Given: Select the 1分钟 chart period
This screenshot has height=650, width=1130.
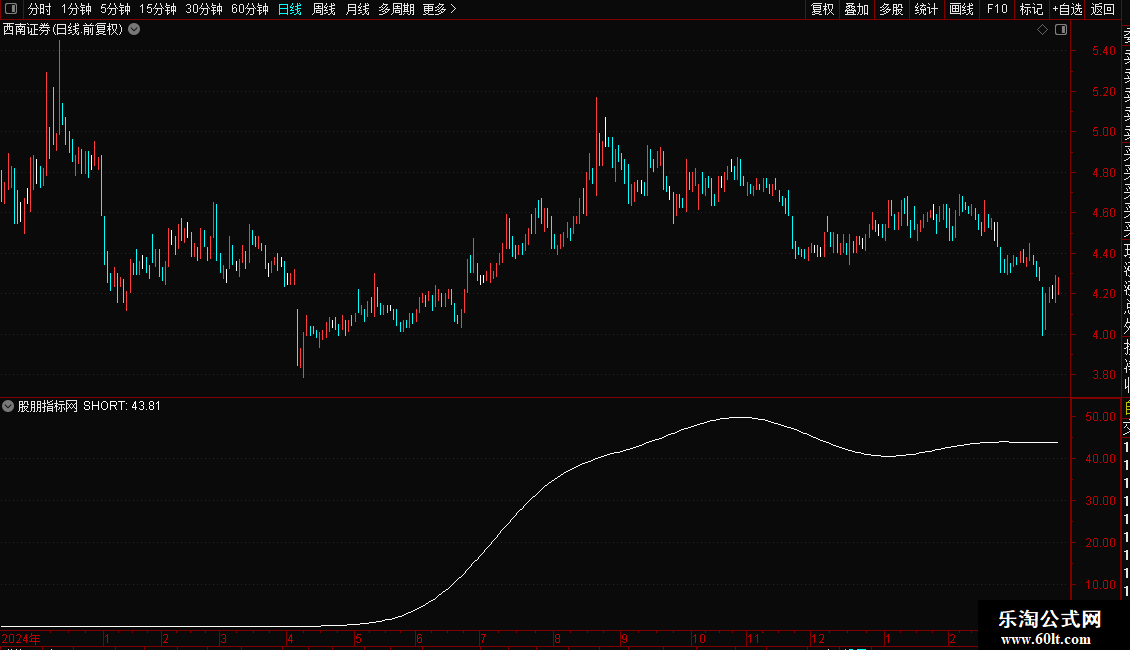Looking at the screenshot, I should (76, 9).
